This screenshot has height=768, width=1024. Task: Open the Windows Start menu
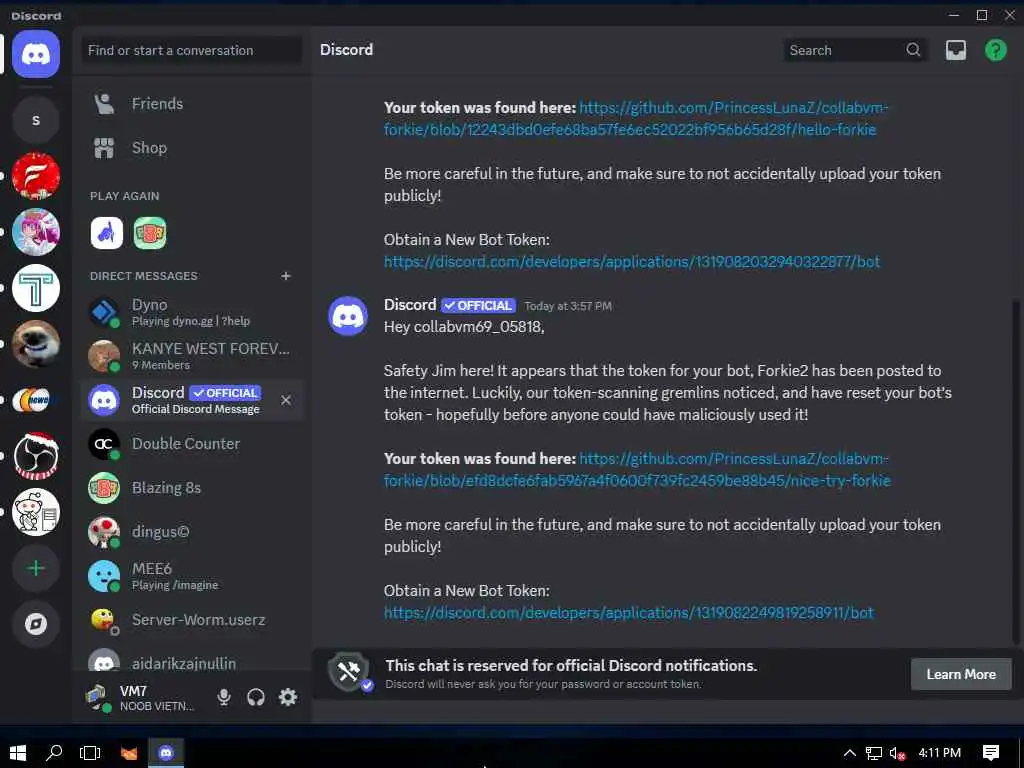tap(18, 753)
